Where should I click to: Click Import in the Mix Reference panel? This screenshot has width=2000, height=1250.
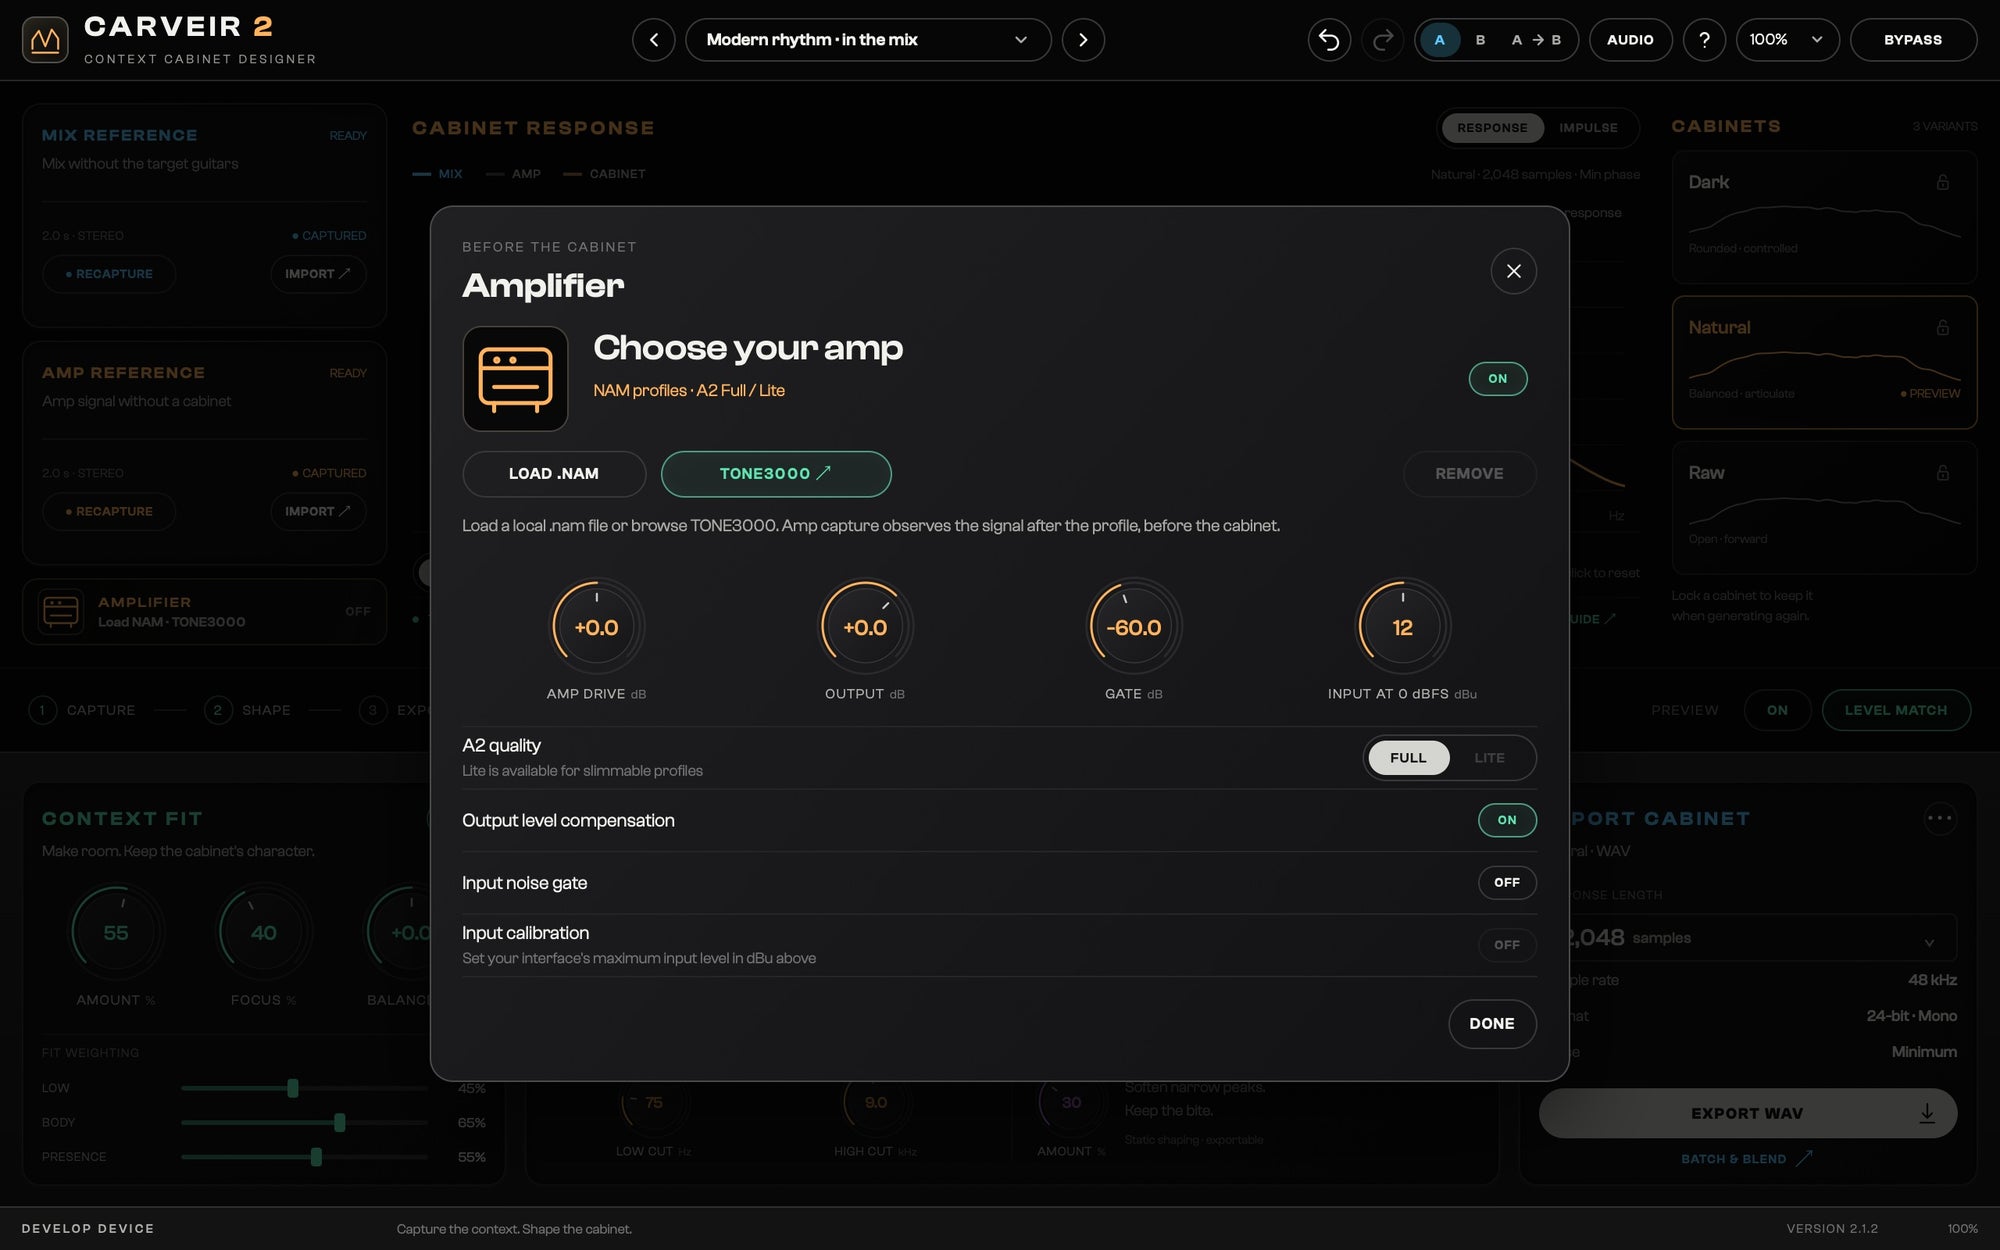coord(318,274)
